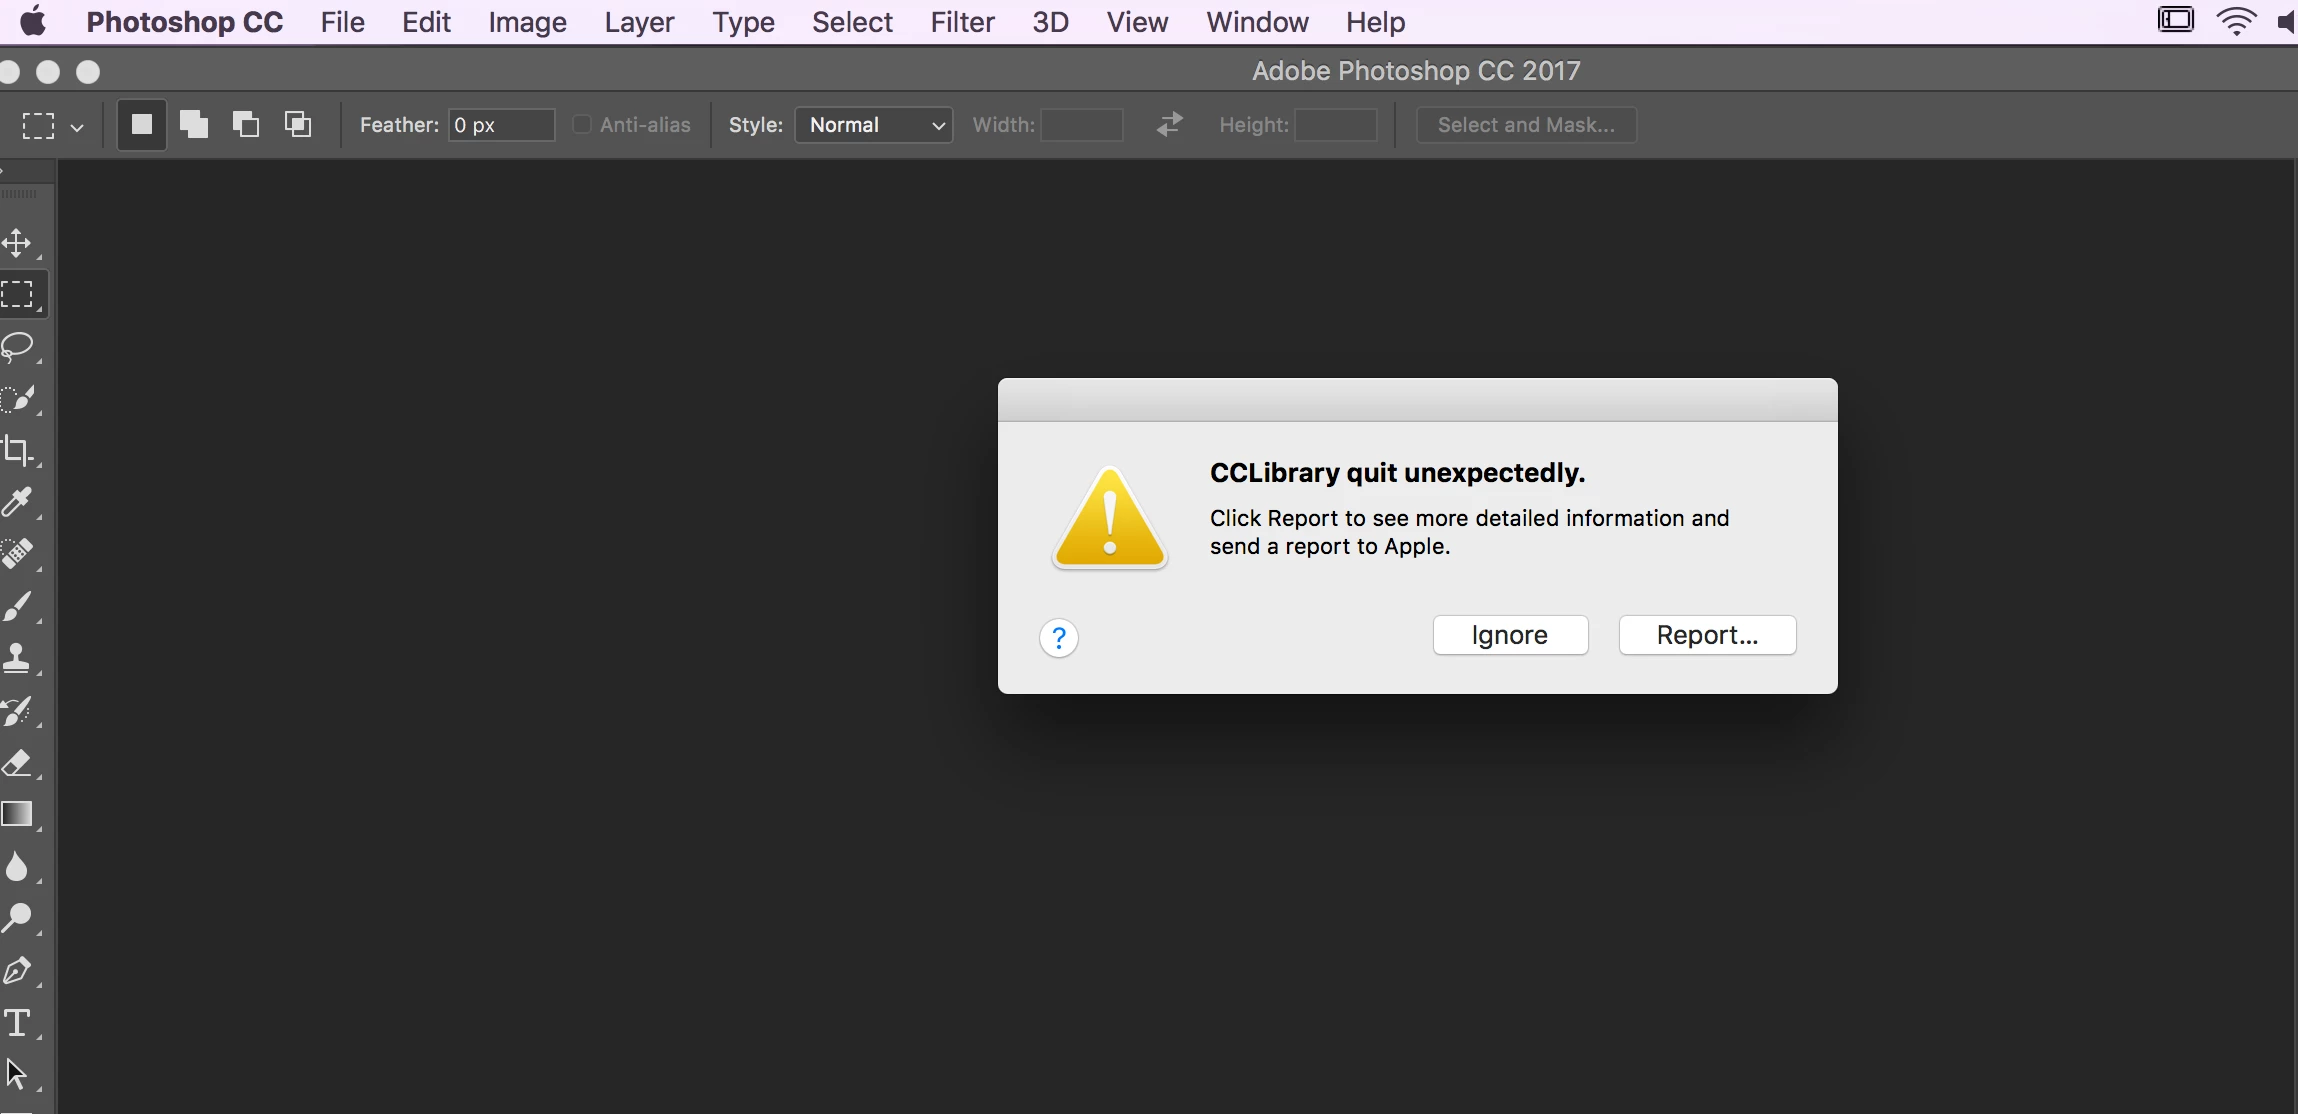Viewport: 2298px width, 1114px height.
Task: Expand the marquee tool preset picker arrow
Action: pos(77,128)
